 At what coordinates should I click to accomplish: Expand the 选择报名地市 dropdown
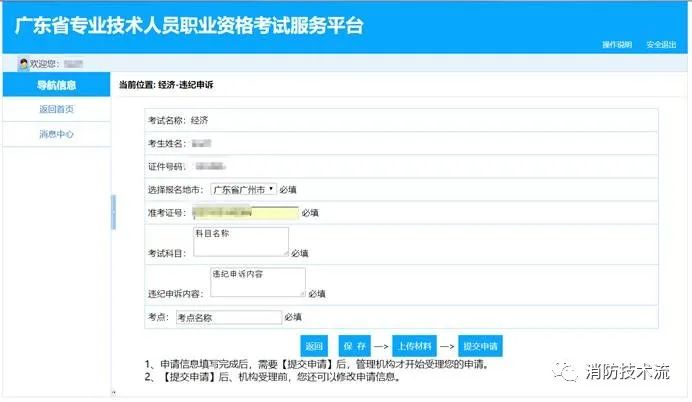point(243,189)
